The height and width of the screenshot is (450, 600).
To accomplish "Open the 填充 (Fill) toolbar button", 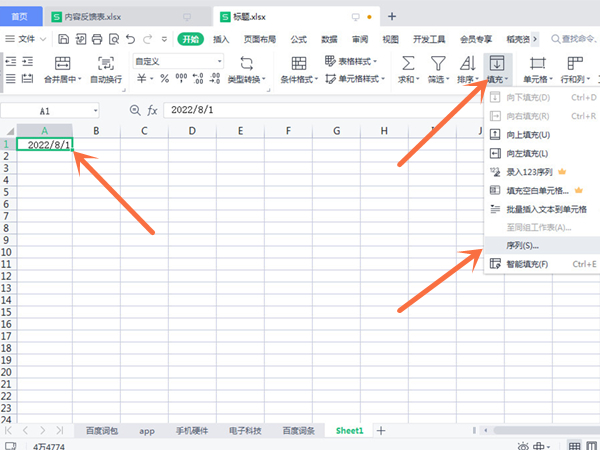I will point(496,68).
